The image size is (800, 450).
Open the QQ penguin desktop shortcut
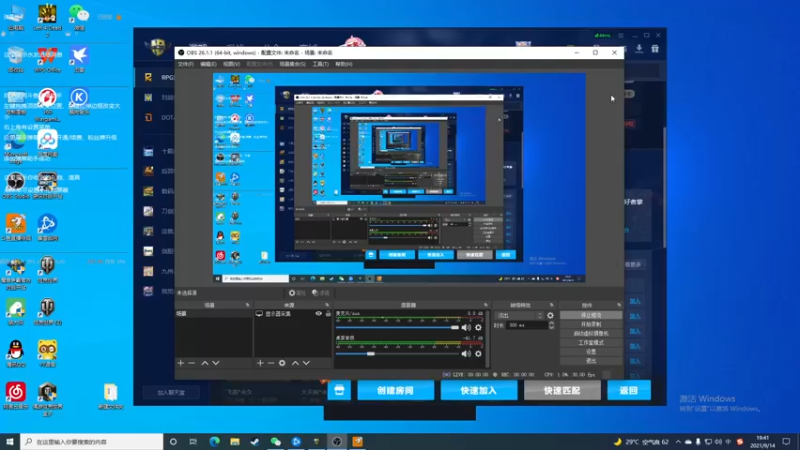pyautogui.click(x=16, y=354)
